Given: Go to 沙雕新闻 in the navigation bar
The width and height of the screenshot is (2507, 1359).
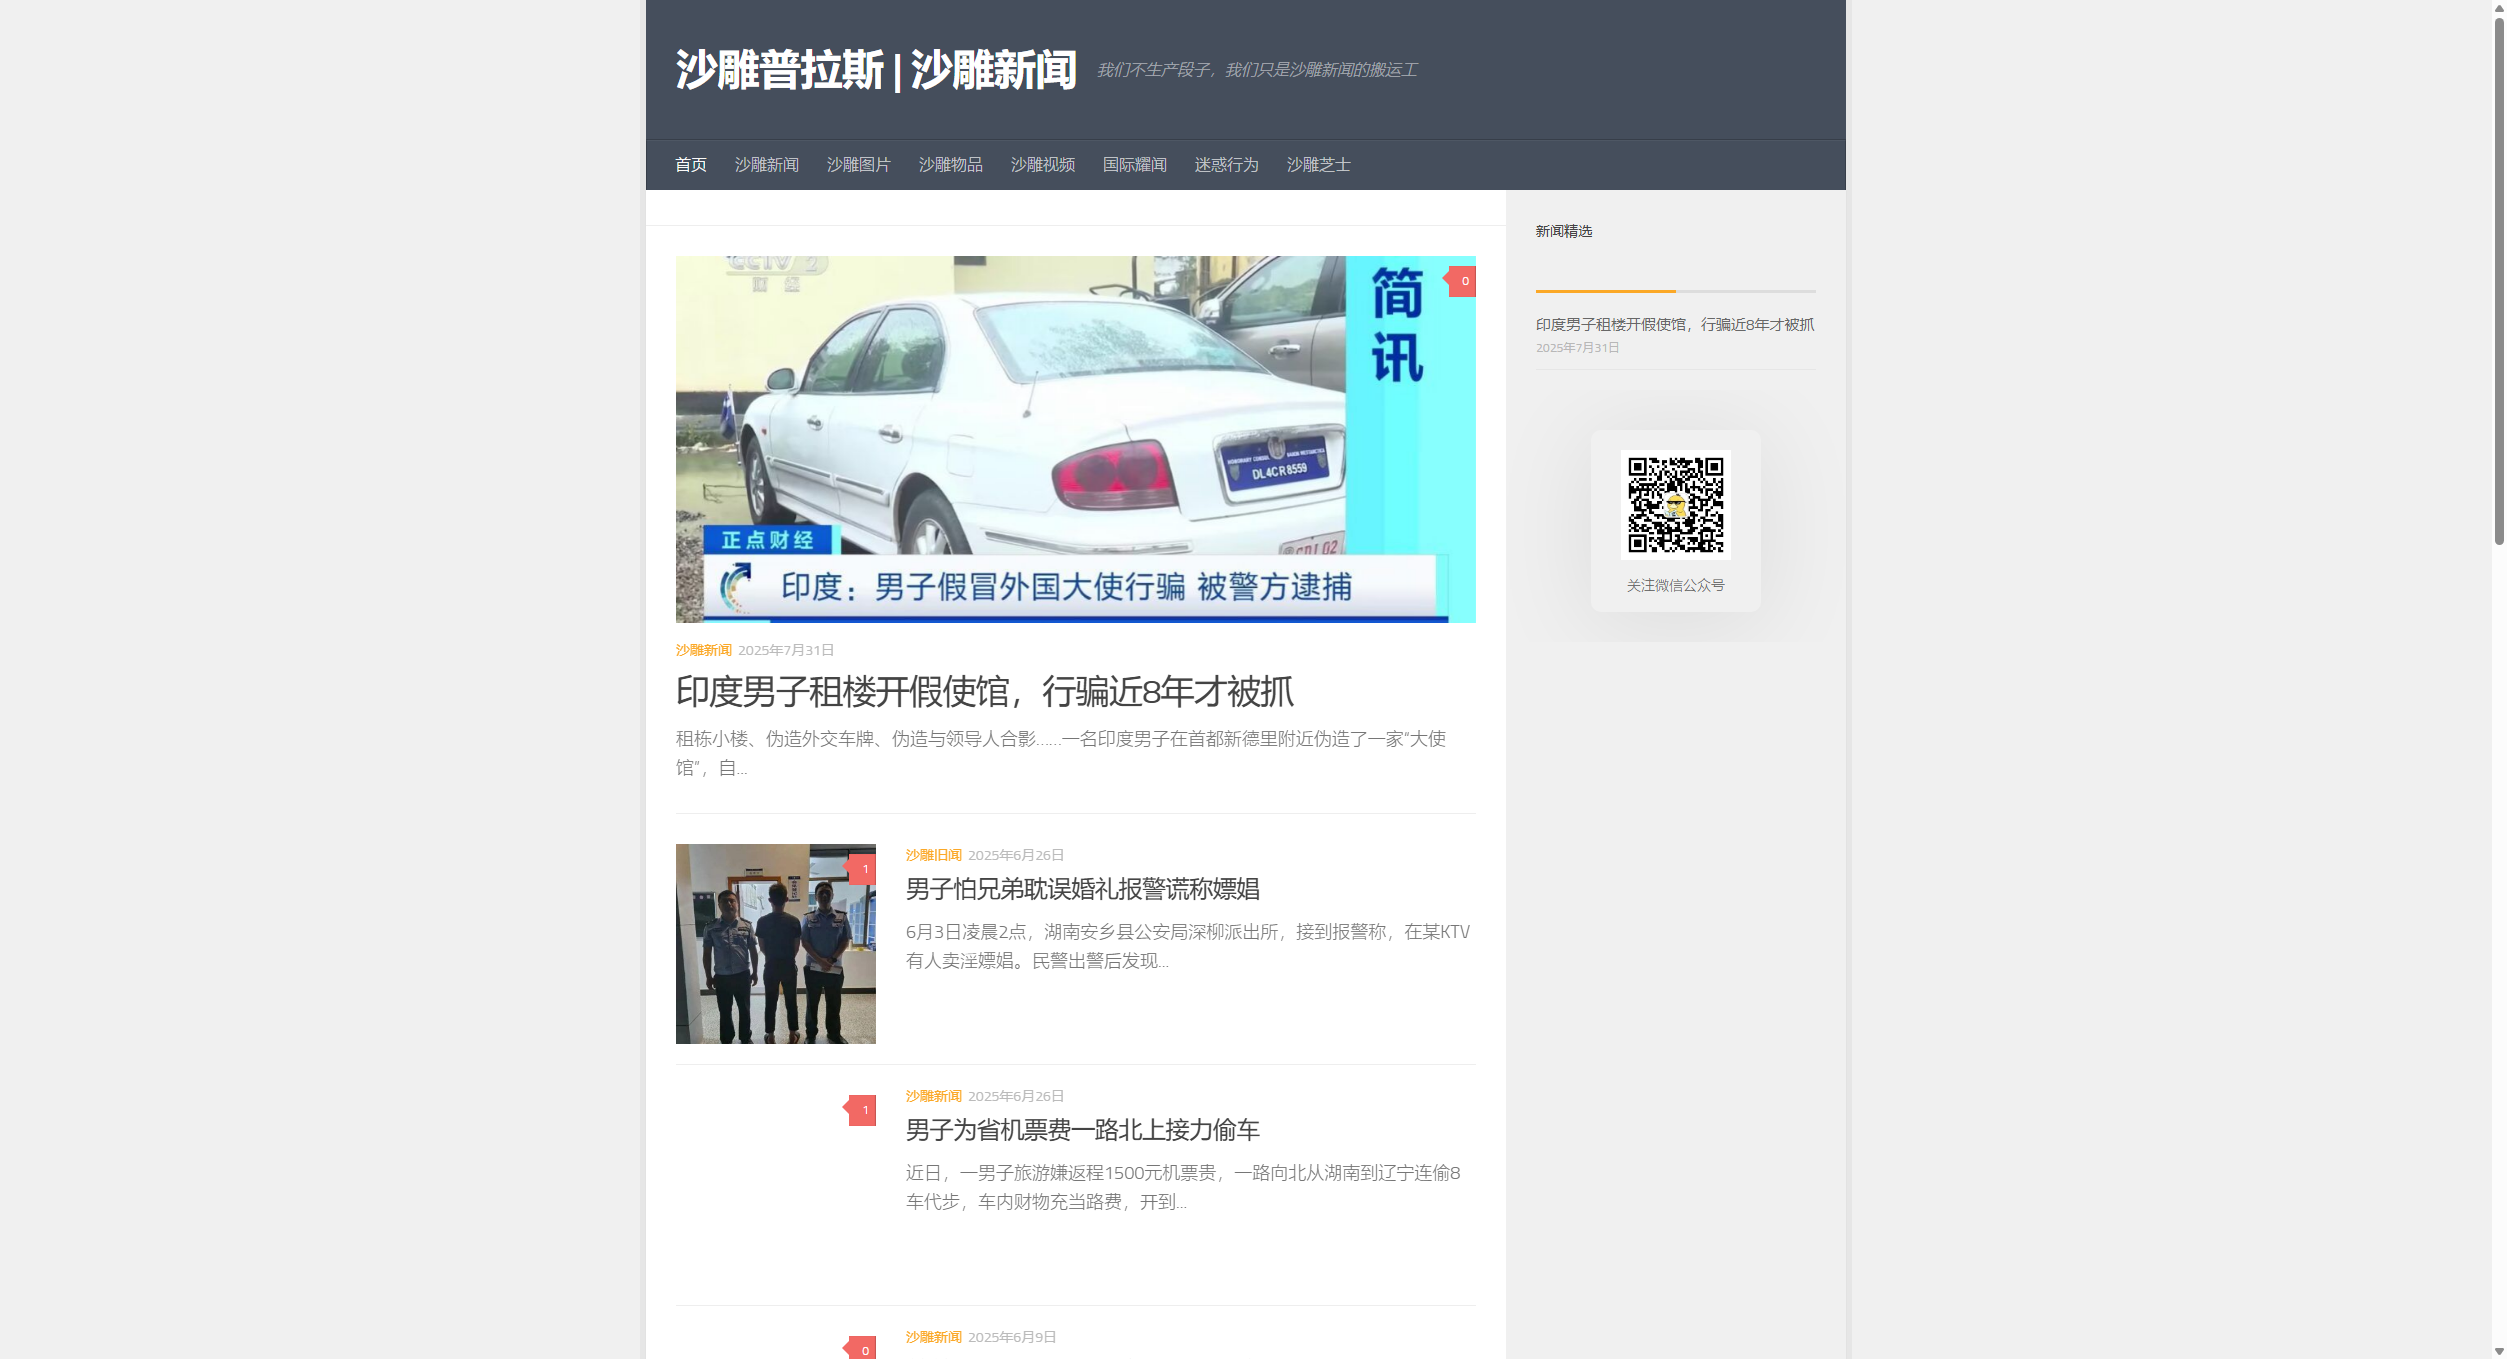Looking at the screenshot, I should click(x=766, y=165).
